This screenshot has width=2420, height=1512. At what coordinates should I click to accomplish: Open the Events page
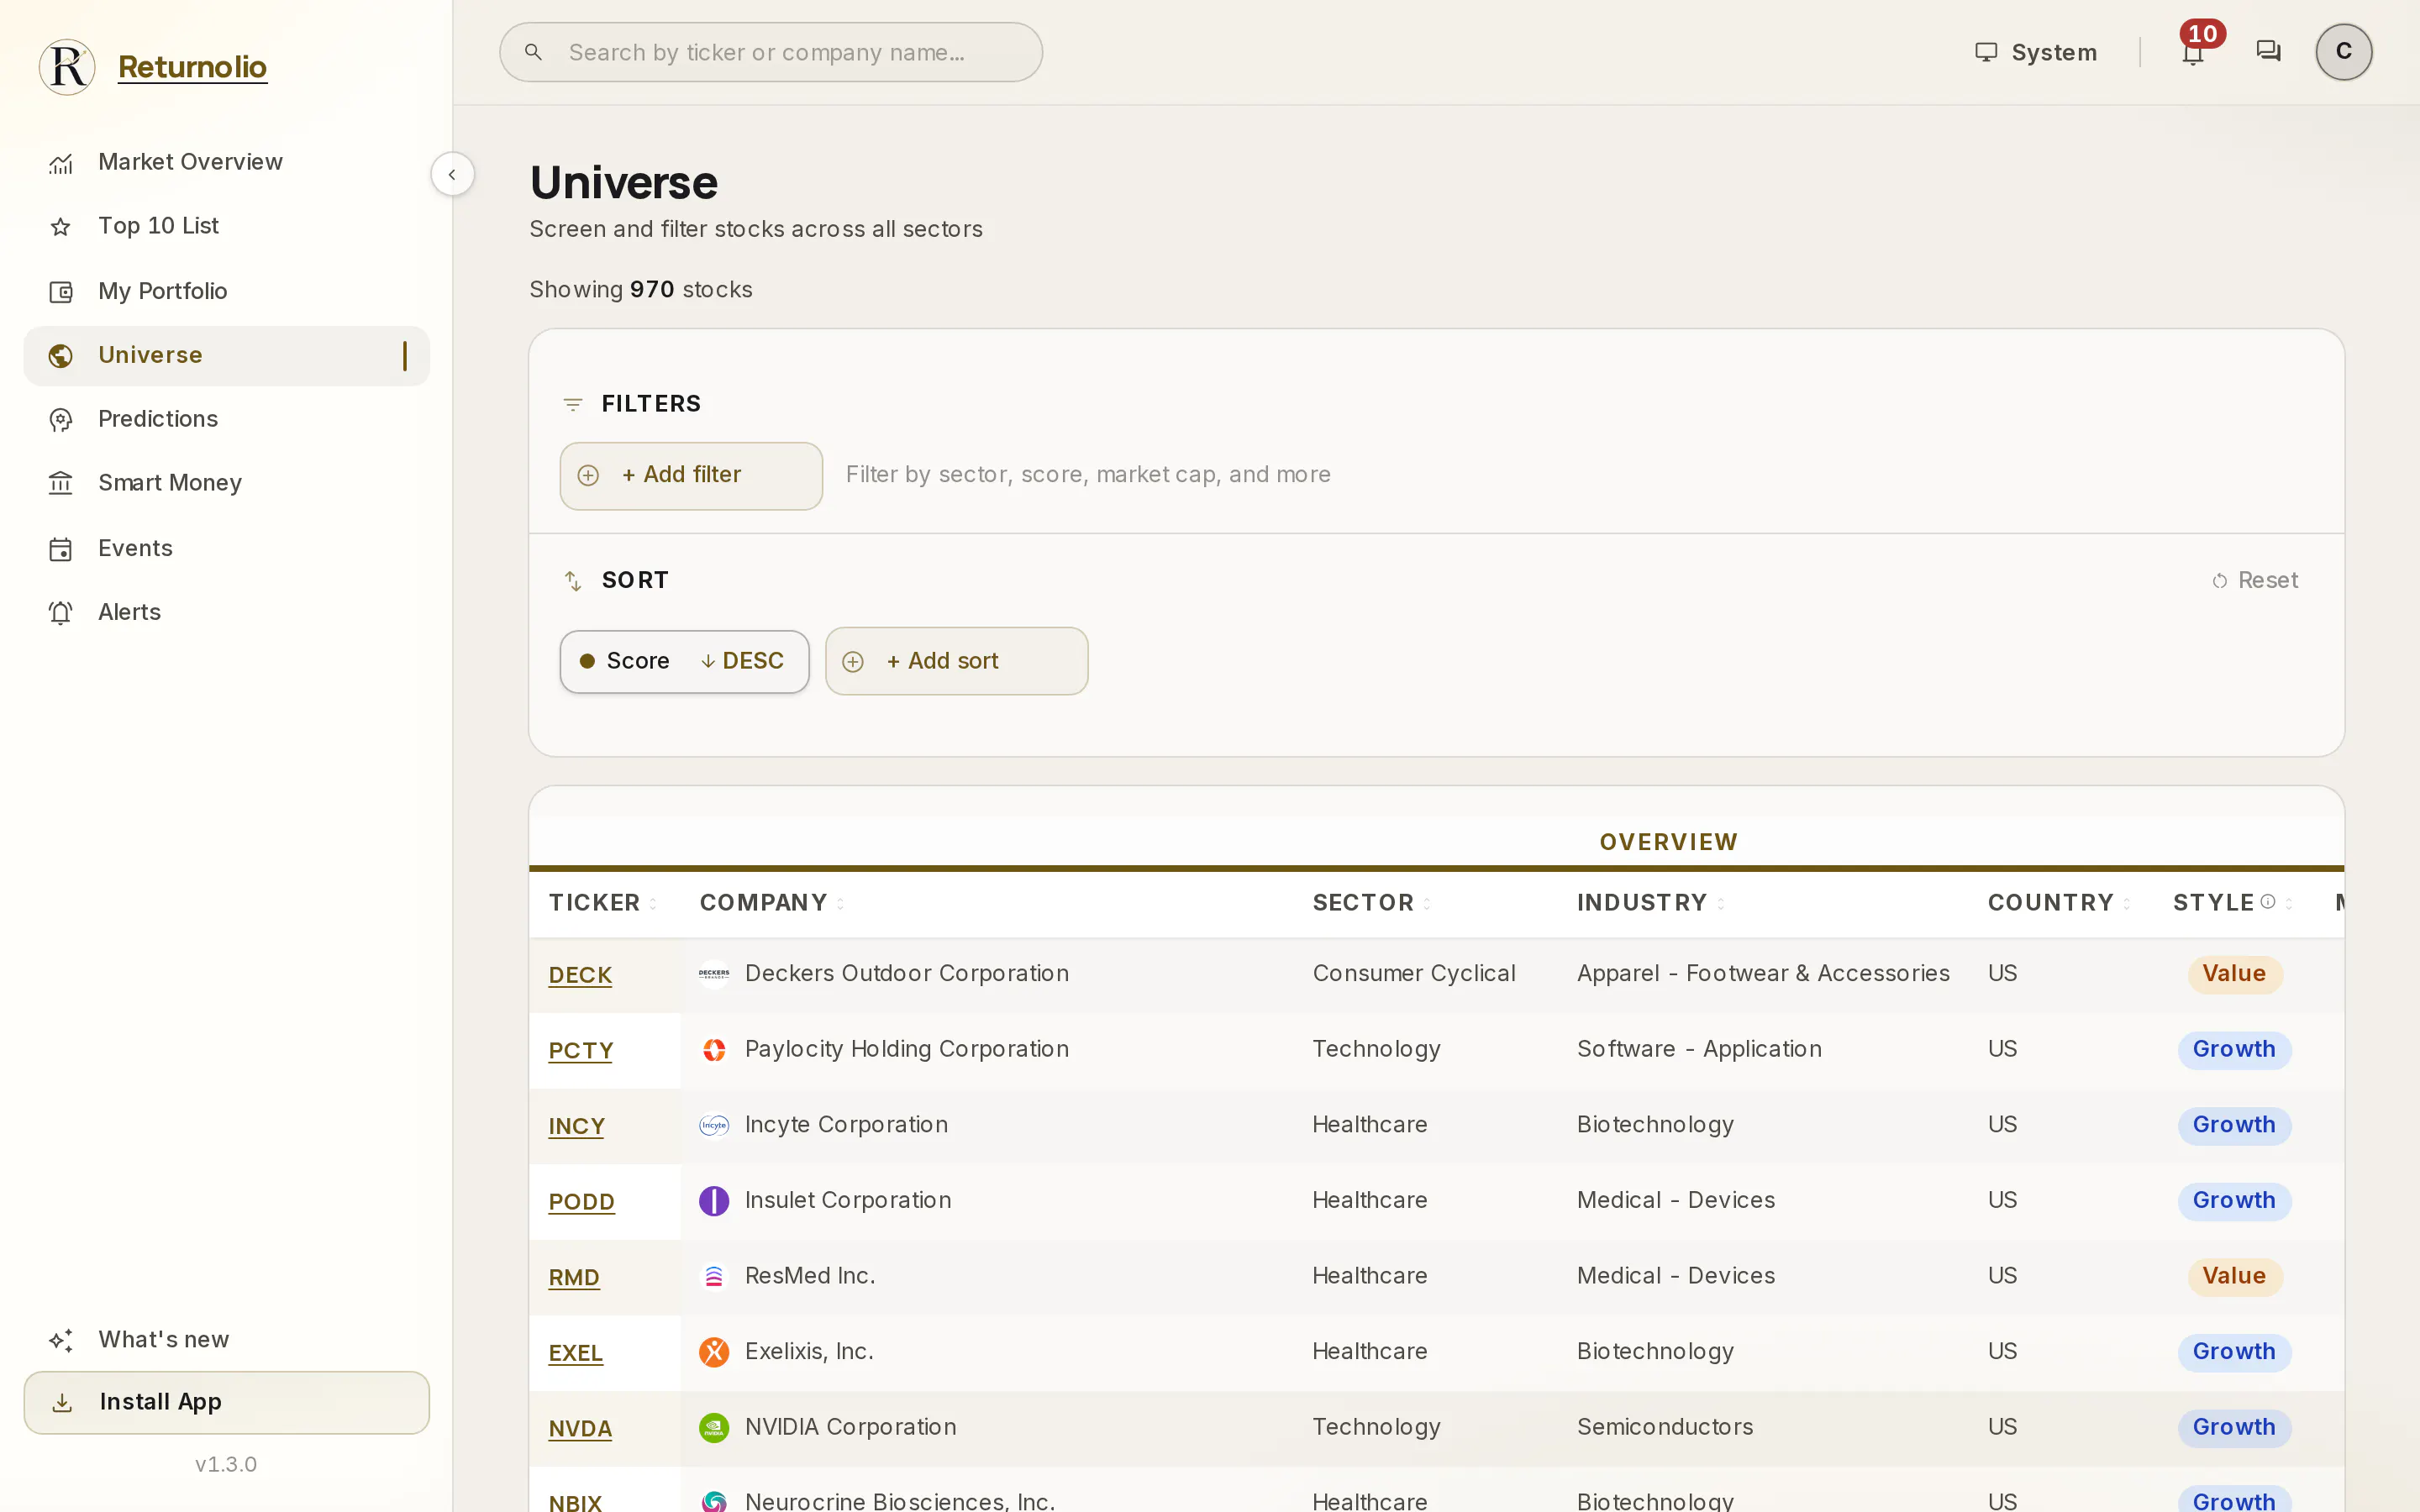[x=226, y=548]
